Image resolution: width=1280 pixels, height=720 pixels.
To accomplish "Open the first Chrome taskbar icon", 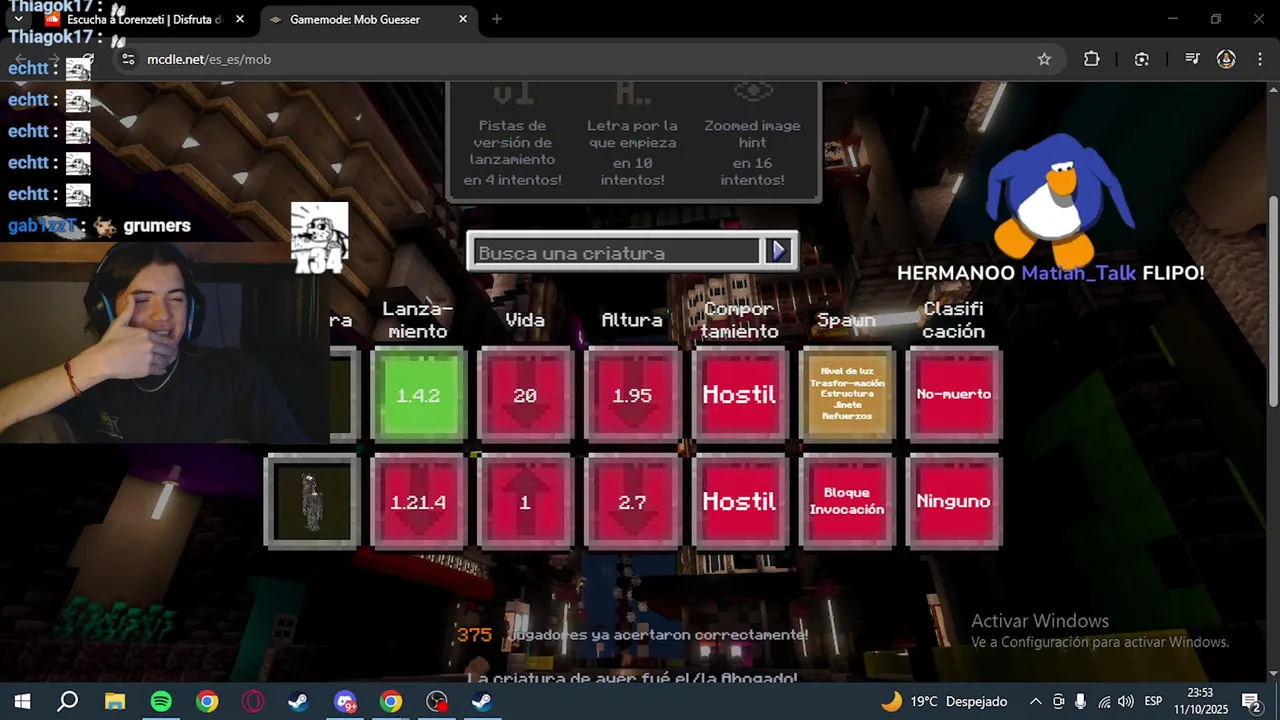I will click(206, 701).
